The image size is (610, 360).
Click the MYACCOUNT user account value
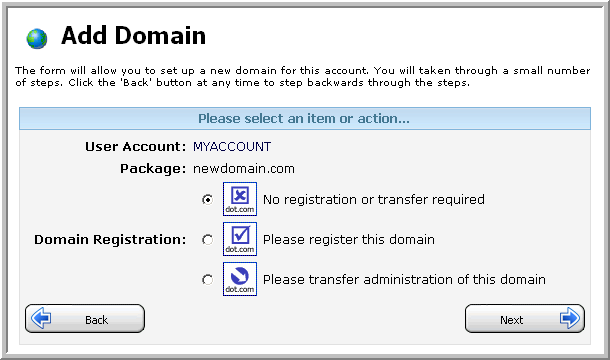(232, 146)
